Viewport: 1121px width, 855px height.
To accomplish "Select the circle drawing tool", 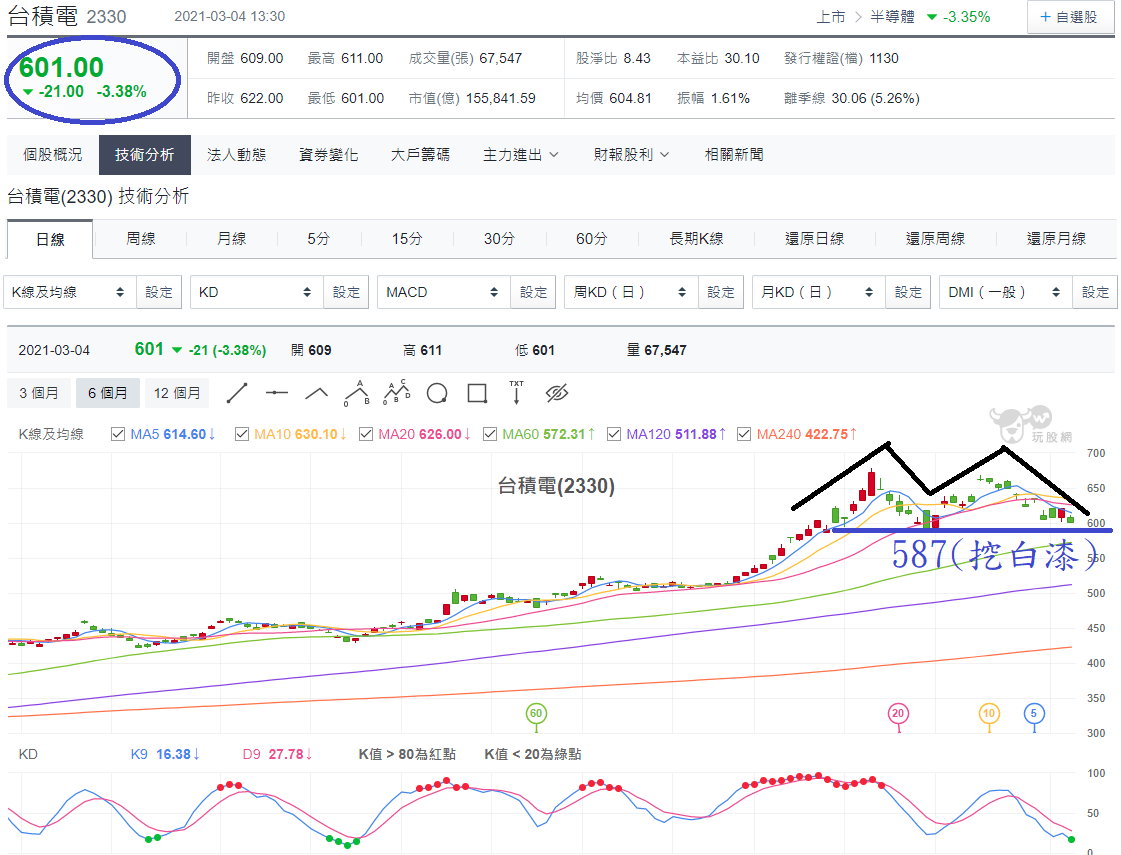I will pyautogui.click(x=437, y=393).
